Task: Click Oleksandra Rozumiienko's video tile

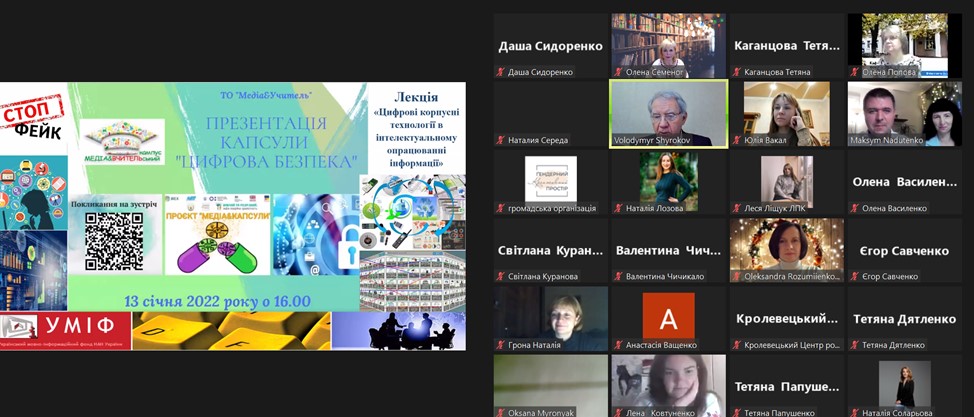Action: [786, 249]
